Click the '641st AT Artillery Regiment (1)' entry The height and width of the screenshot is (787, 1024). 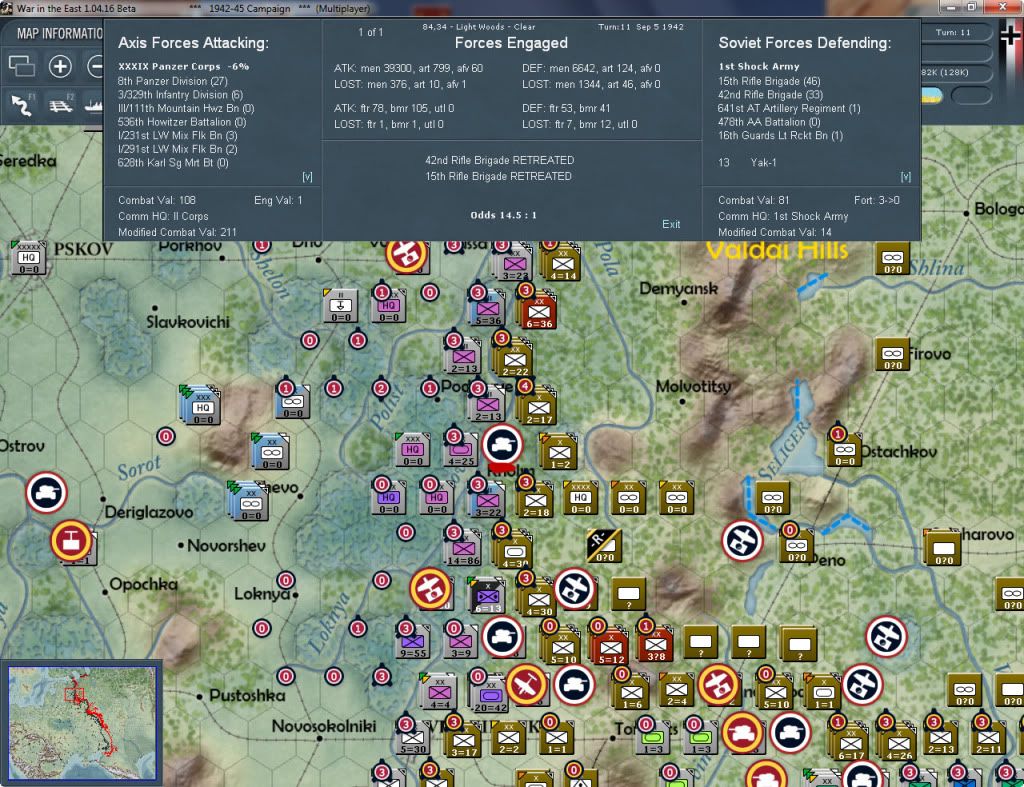[x=789, y=108]
